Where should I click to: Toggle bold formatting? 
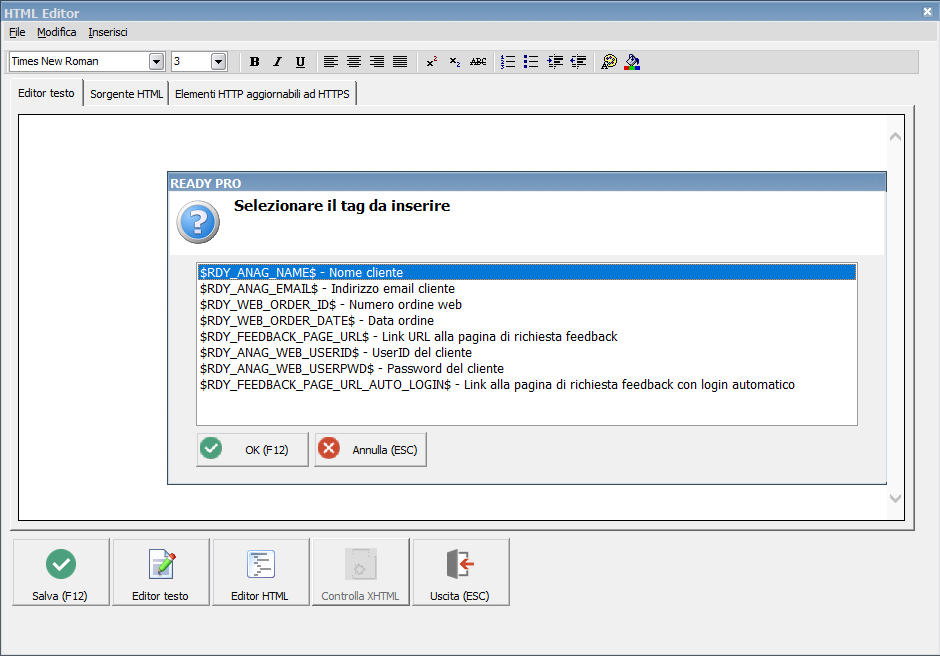(x=254, y=62)
